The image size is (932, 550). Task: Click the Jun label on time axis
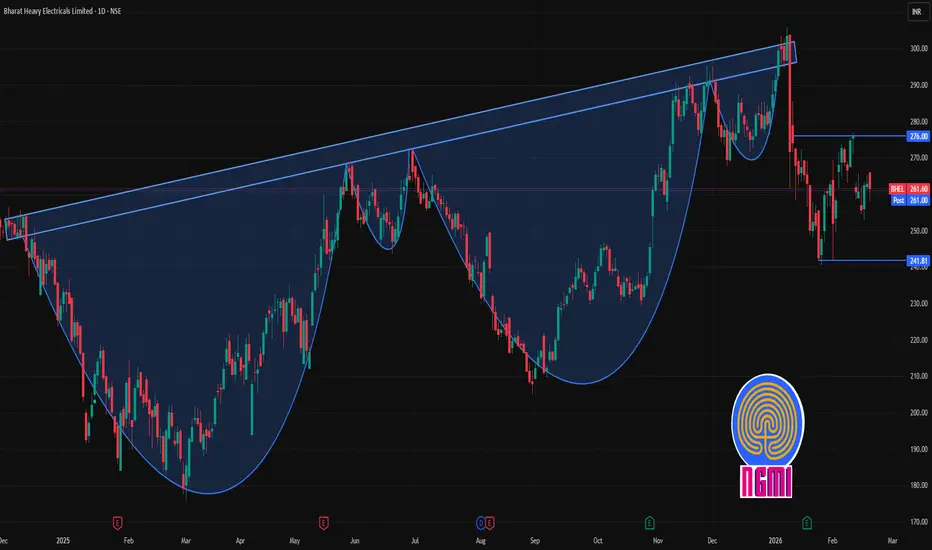click(x=355, y=540)
